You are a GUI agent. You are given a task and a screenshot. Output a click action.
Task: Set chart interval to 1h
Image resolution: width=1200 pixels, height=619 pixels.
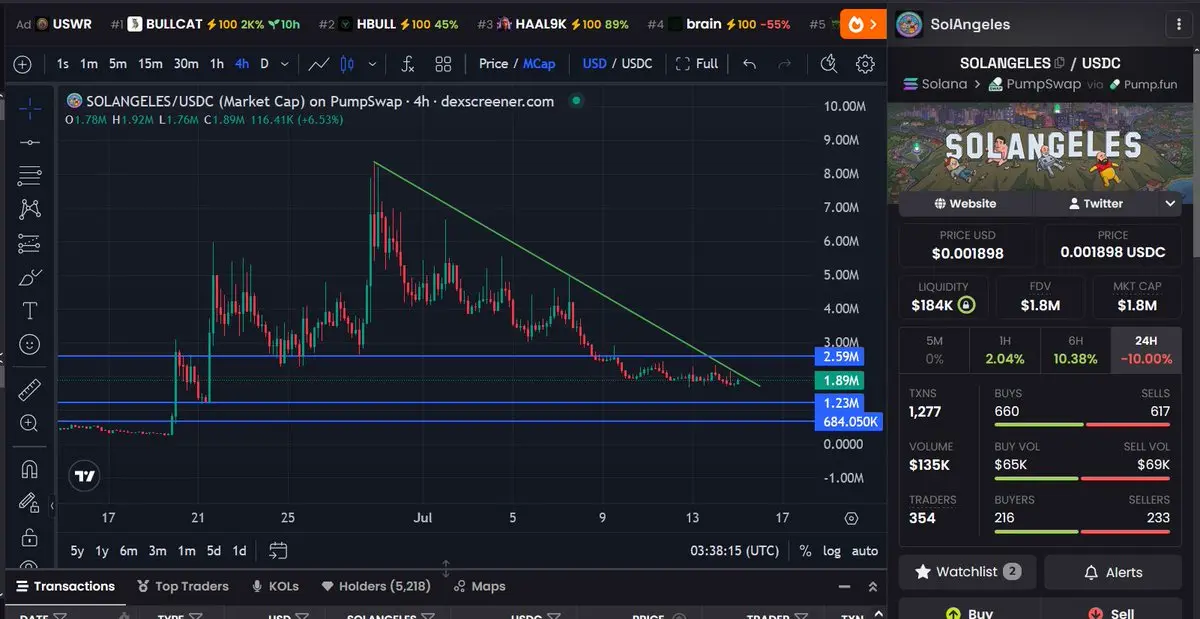click(217, 64)
